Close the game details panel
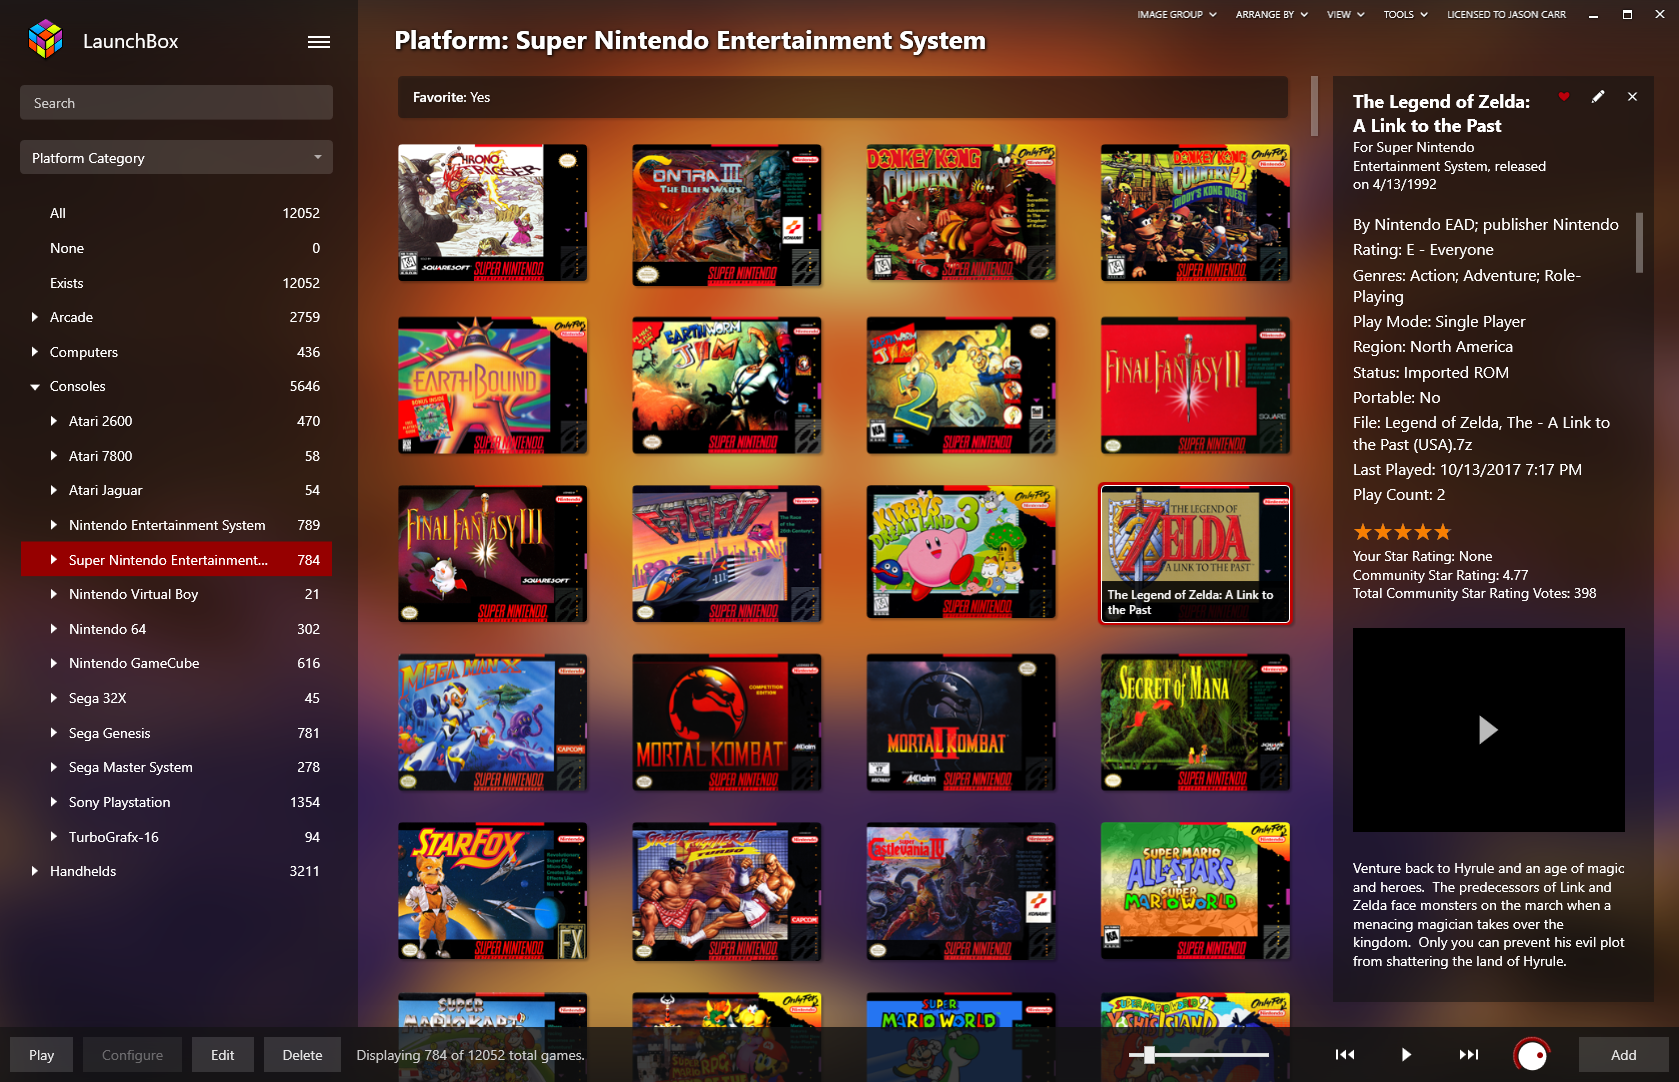Viewport: 1679px width, 1082px height. pos(1632,97)
